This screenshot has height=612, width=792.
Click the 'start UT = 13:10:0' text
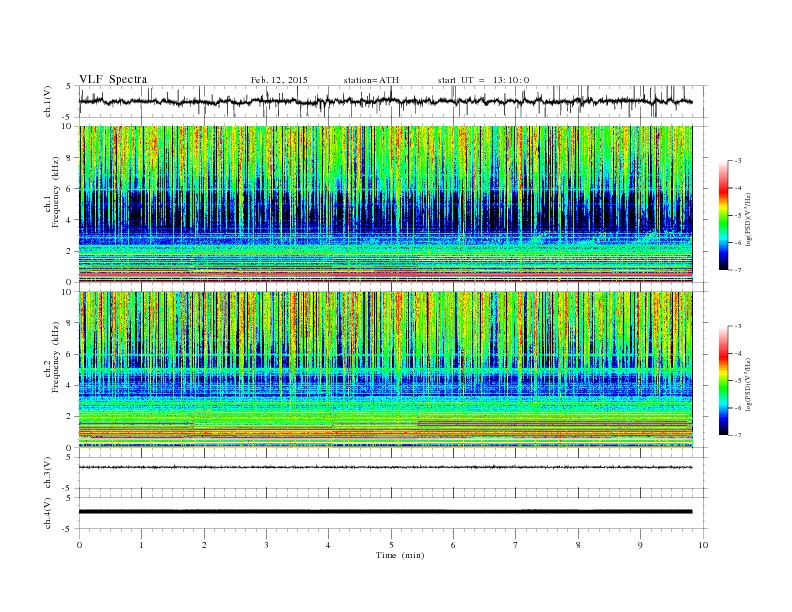pos(483,80)
